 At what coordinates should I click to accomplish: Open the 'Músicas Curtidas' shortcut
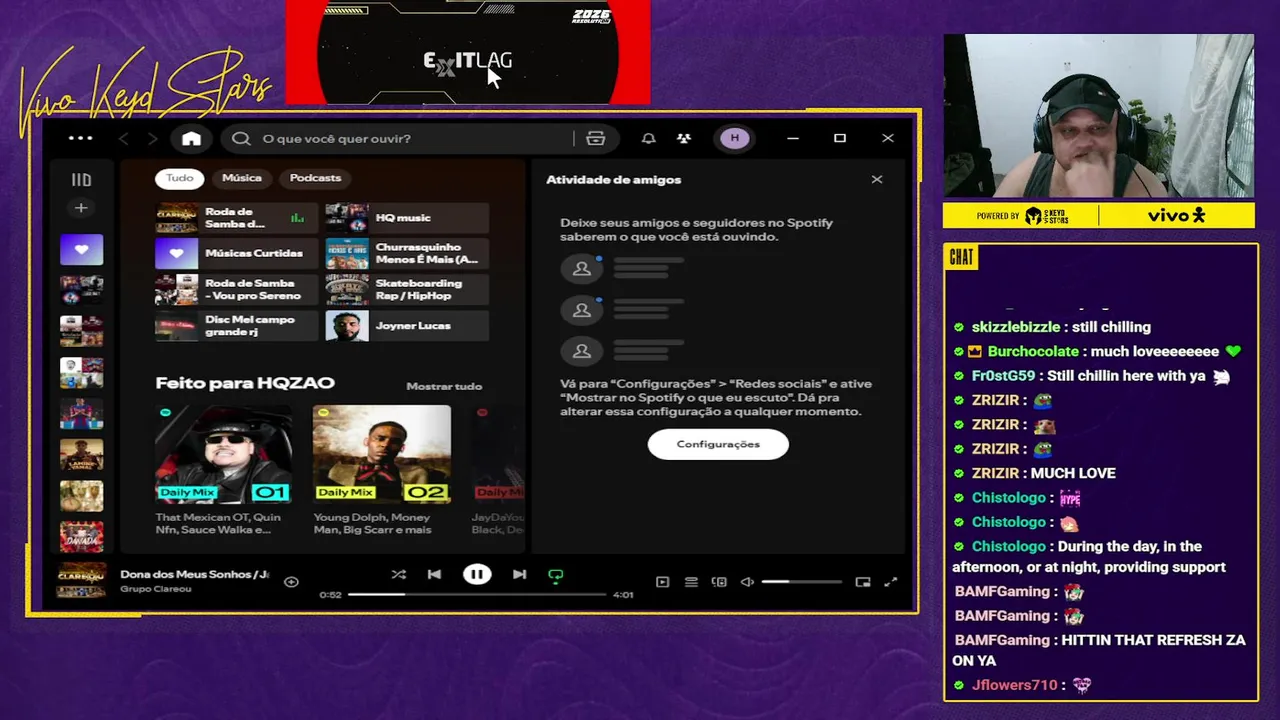pos(236,254)
